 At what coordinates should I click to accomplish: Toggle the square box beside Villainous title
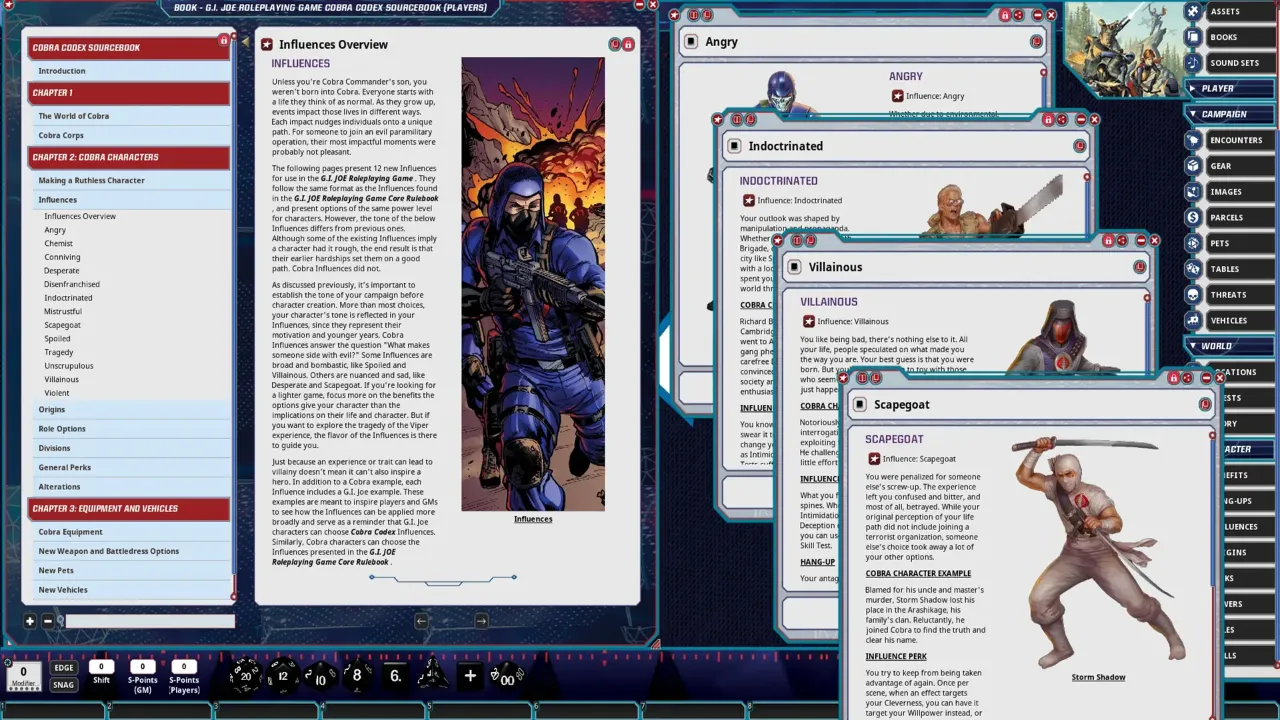794,267
